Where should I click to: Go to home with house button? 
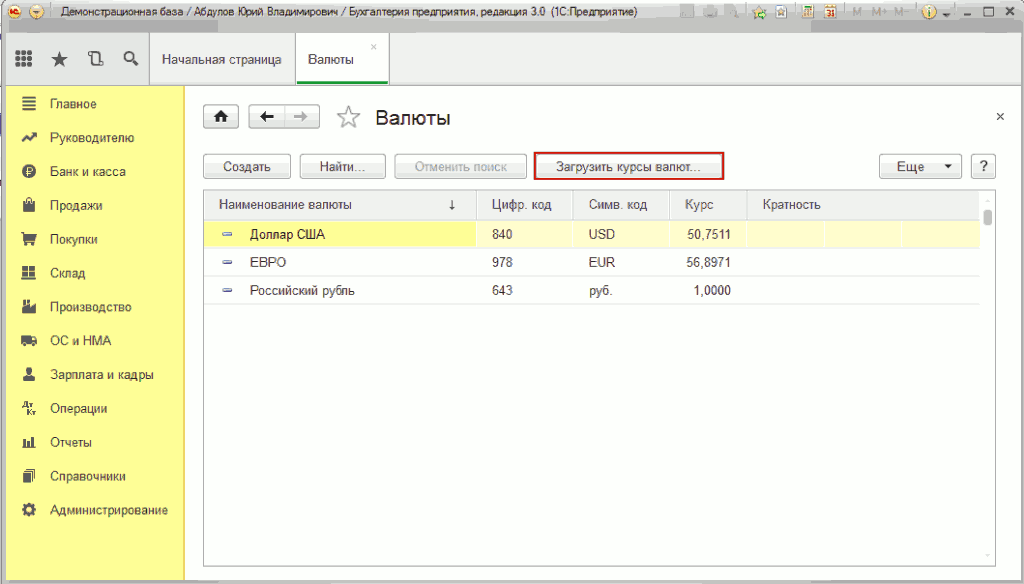pyautogui.click(x=221, y=117)
